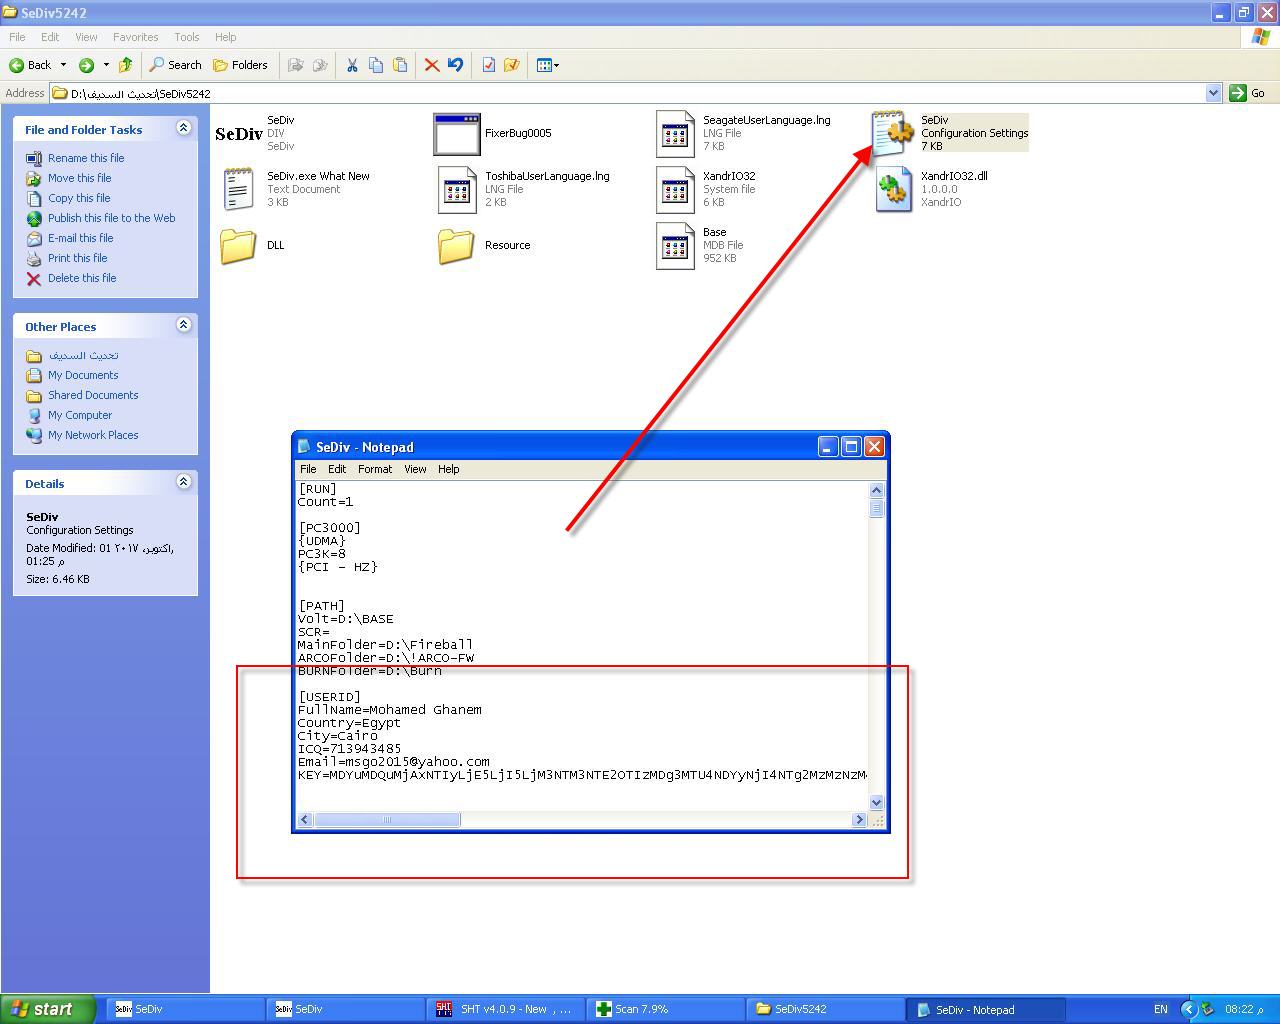Click the Copy icon in toolbar
Screen dimensions: 1280x1024
click(x=376, y=65)
